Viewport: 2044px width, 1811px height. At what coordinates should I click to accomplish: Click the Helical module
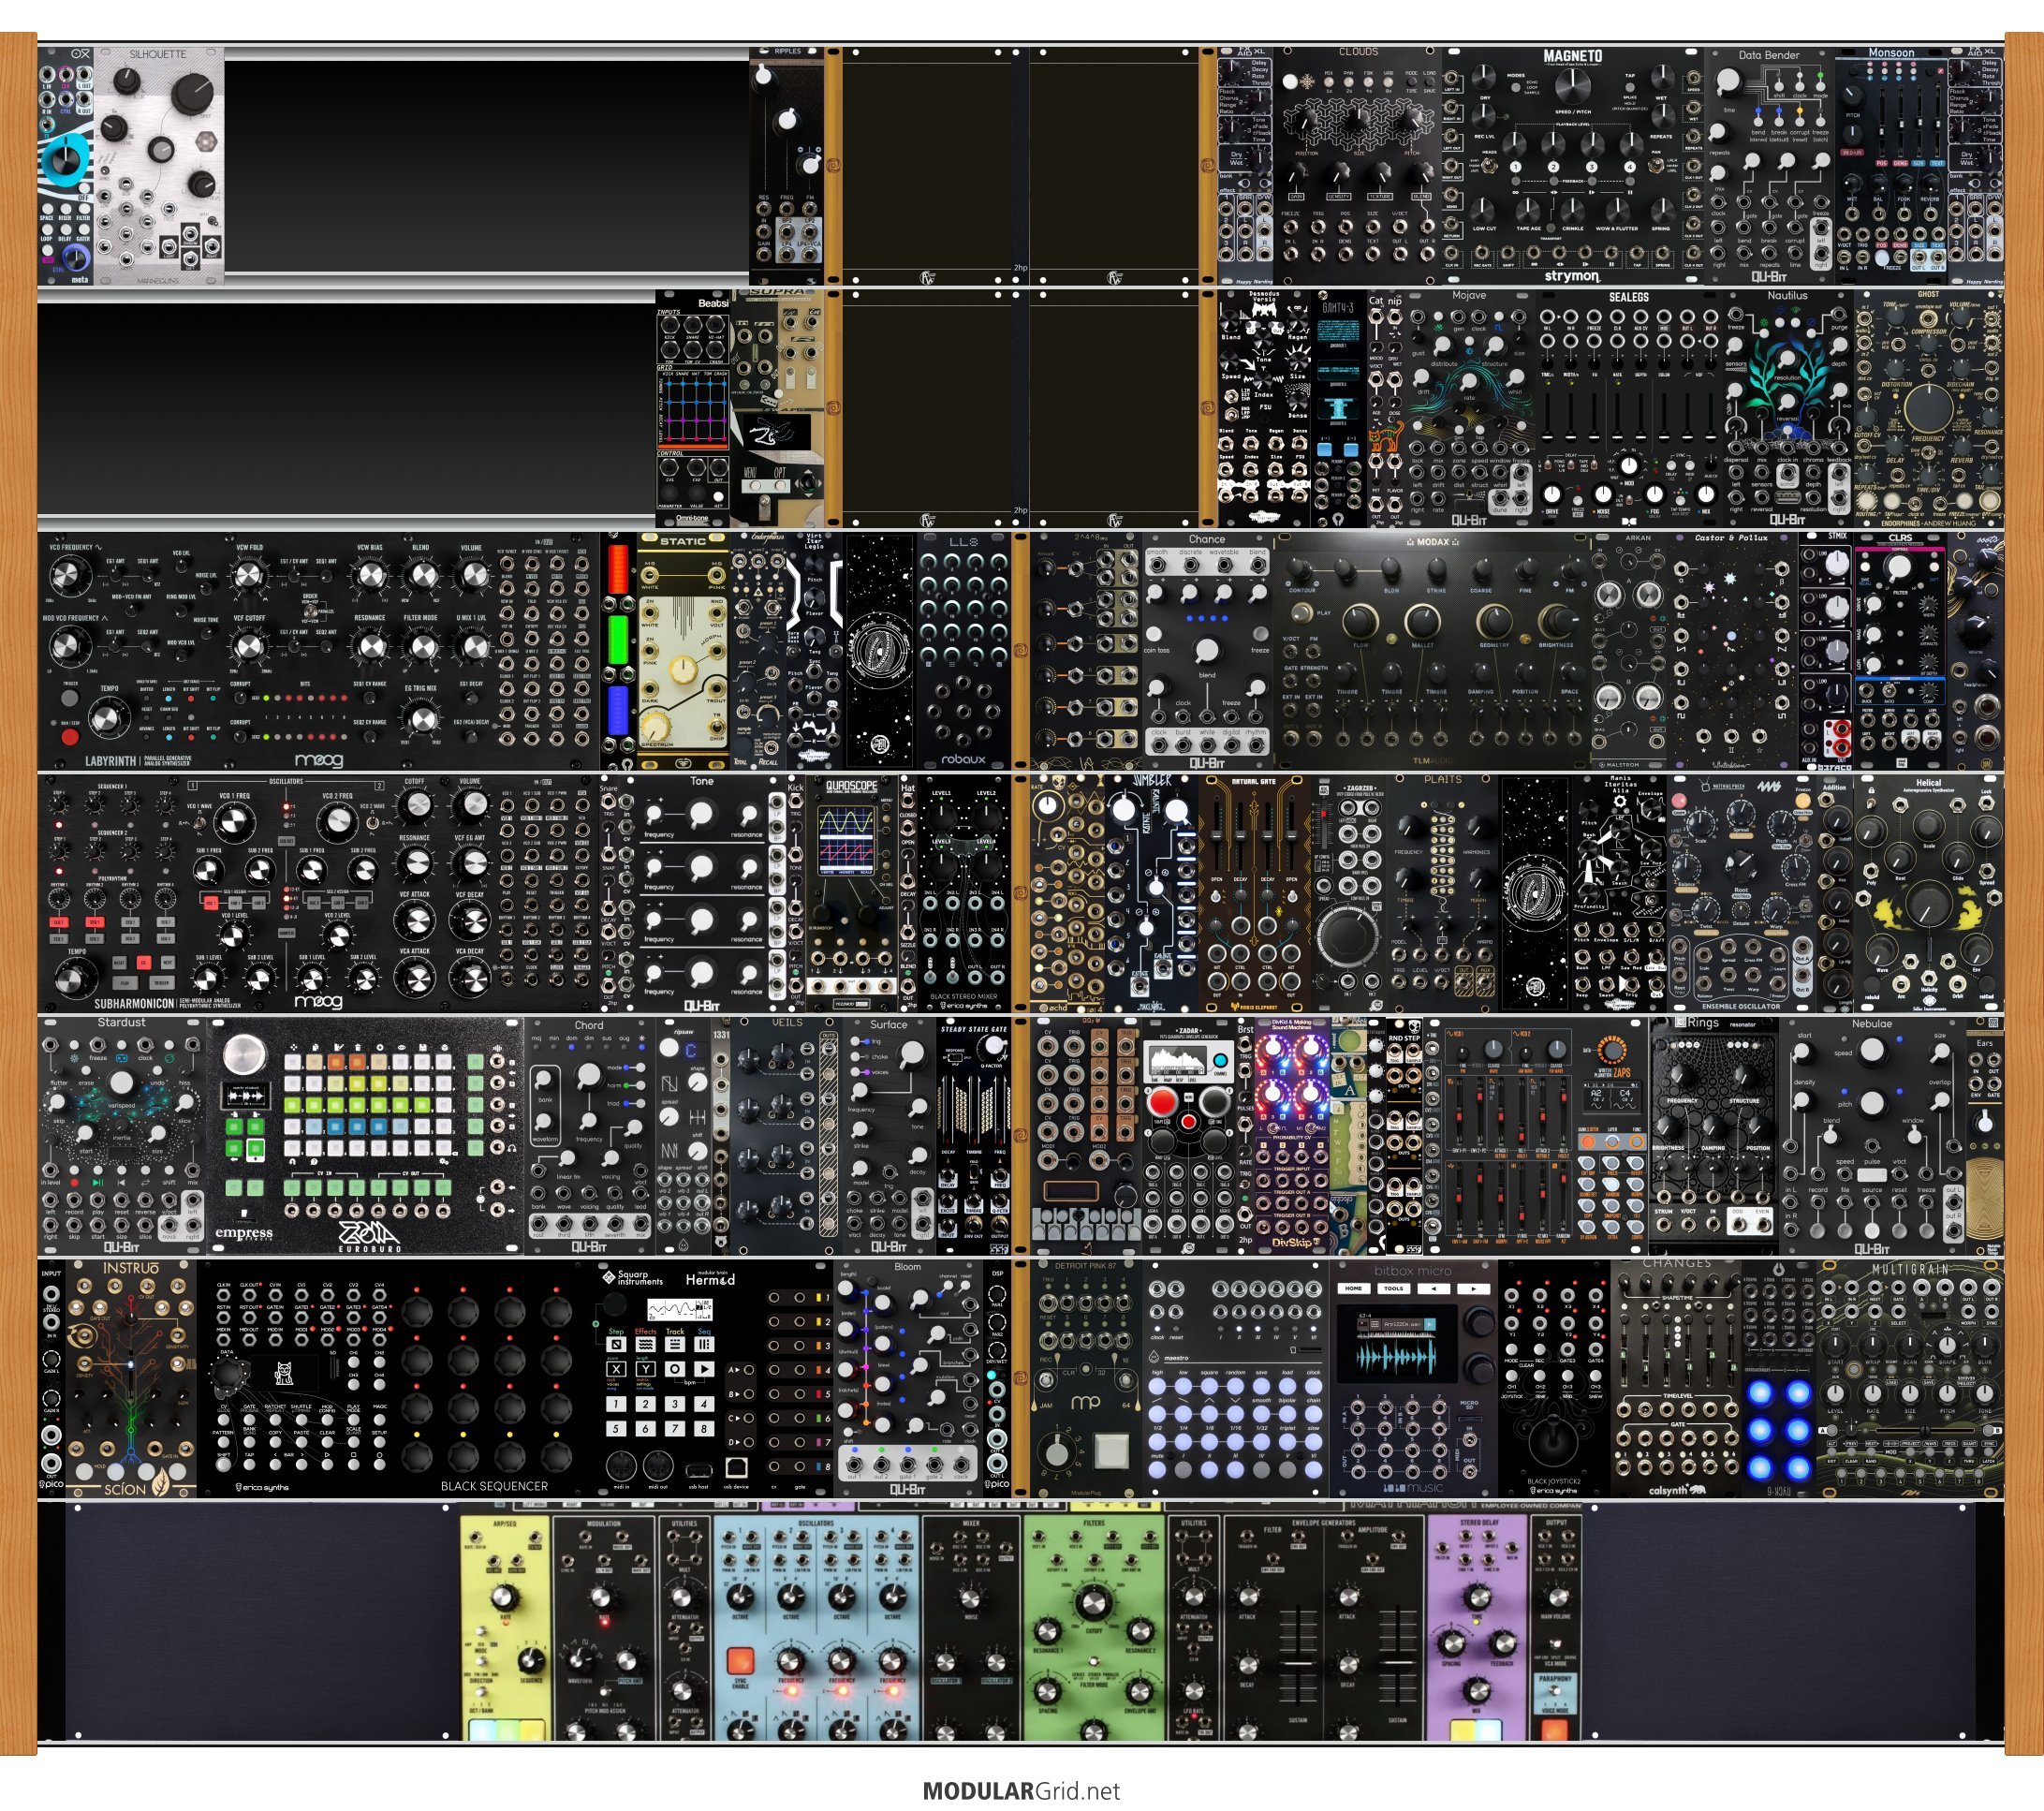[x=1928, y=893]
